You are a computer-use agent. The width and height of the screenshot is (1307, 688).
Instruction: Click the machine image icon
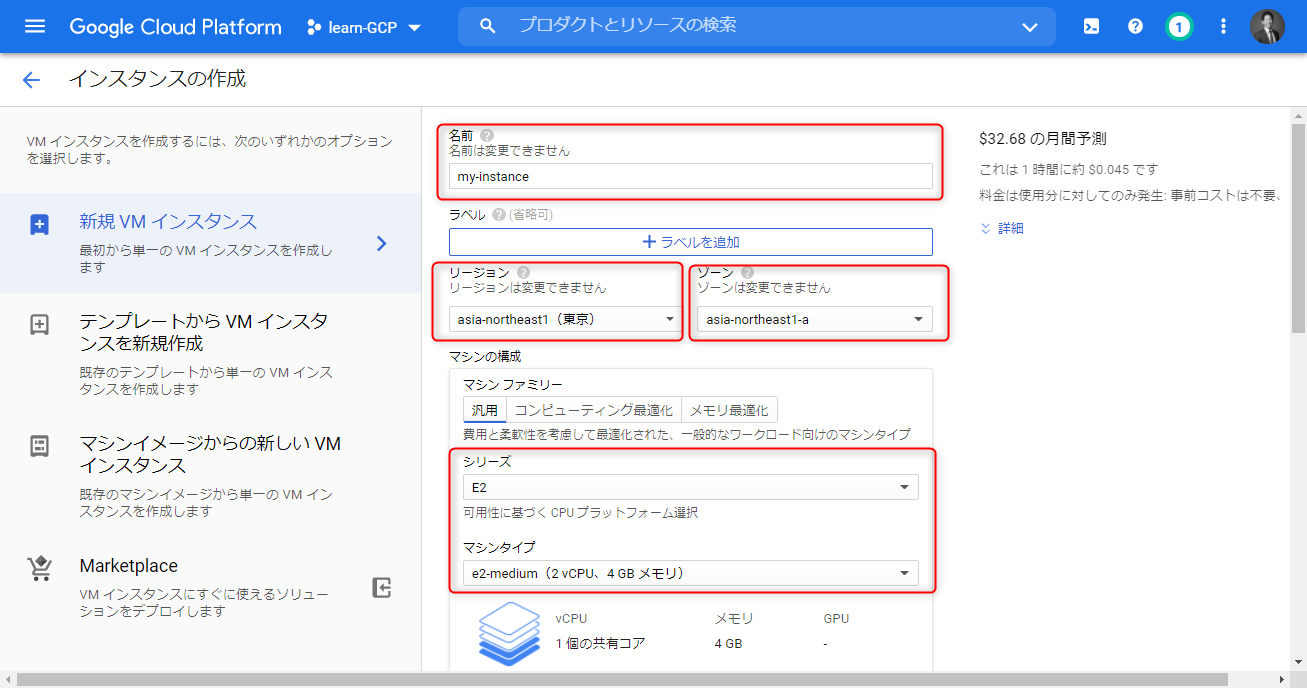39,446
